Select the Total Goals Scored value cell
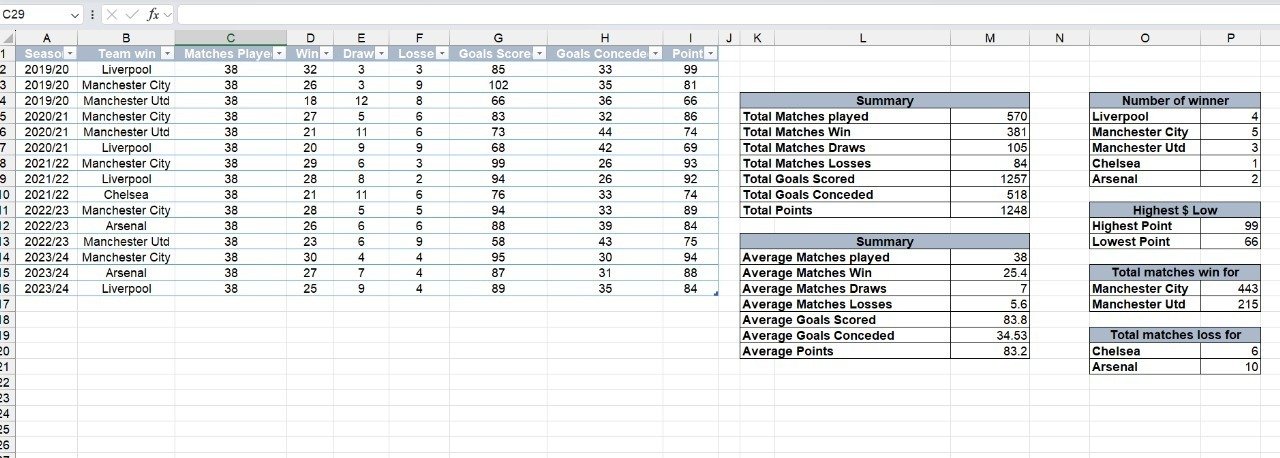Image resolution: width=1280 pixels, height=458 pixels. click(989, 179)
